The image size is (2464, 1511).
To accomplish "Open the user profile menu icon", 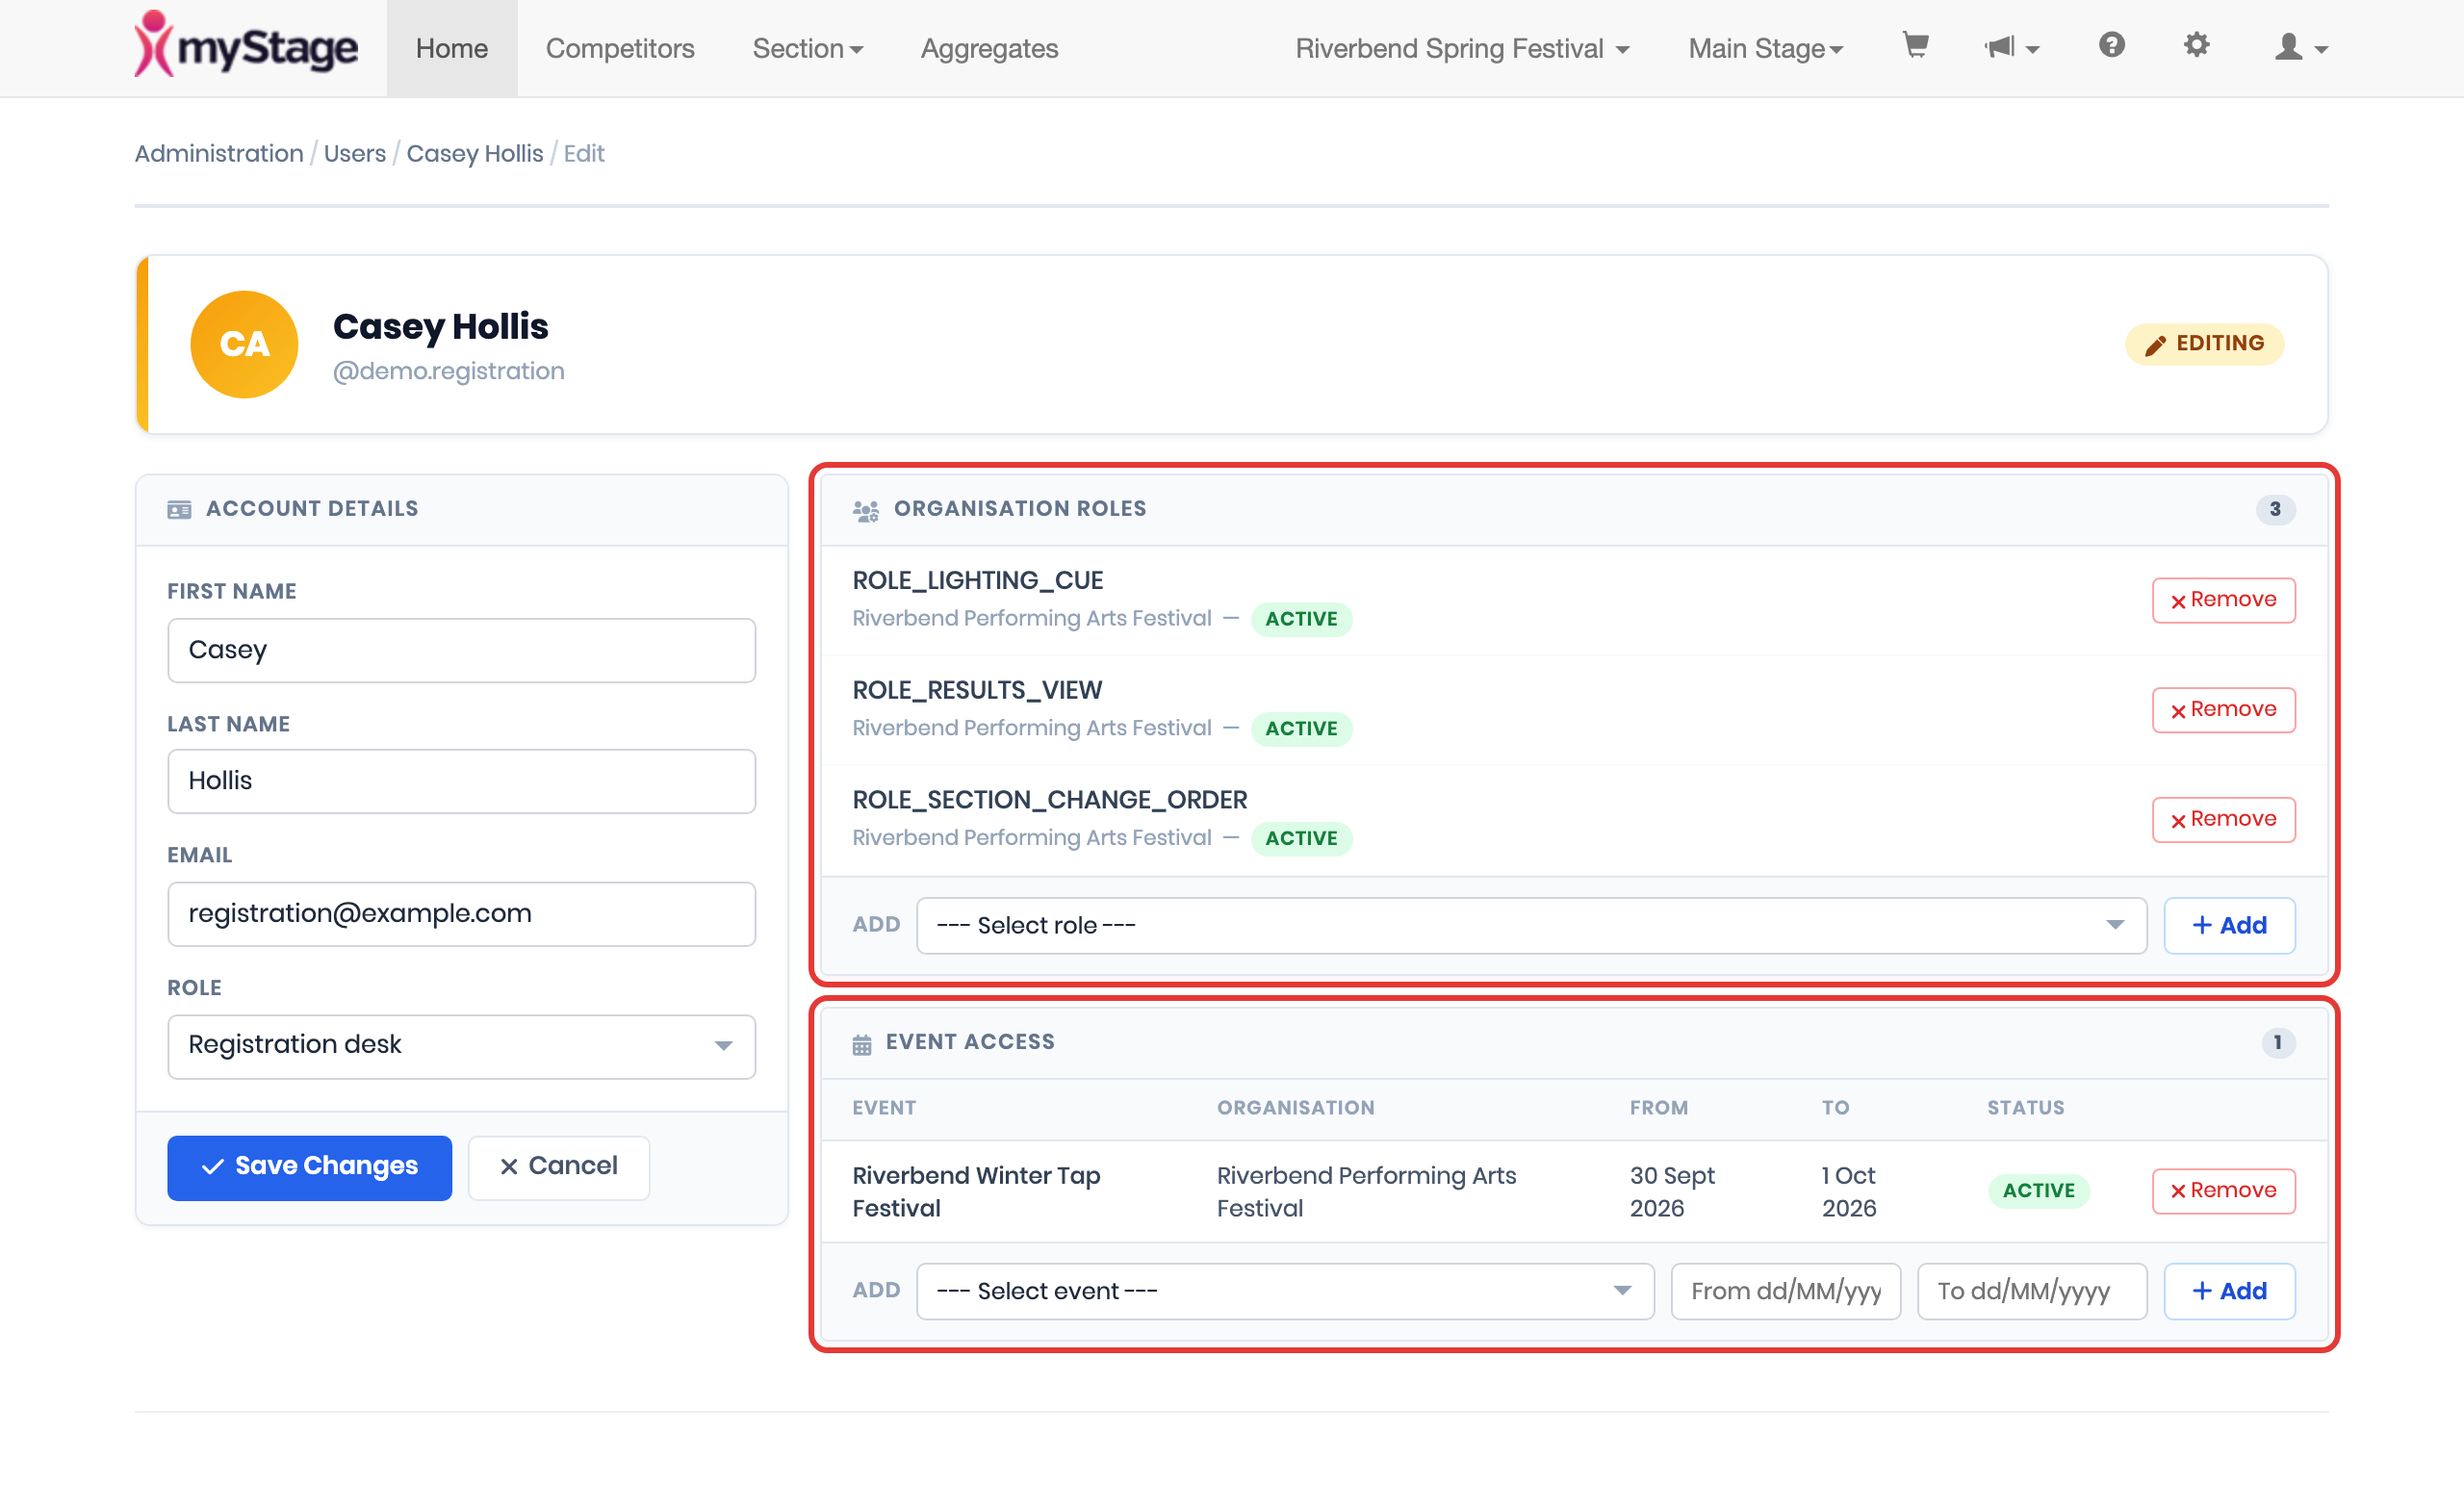I will click(2300, 47).
